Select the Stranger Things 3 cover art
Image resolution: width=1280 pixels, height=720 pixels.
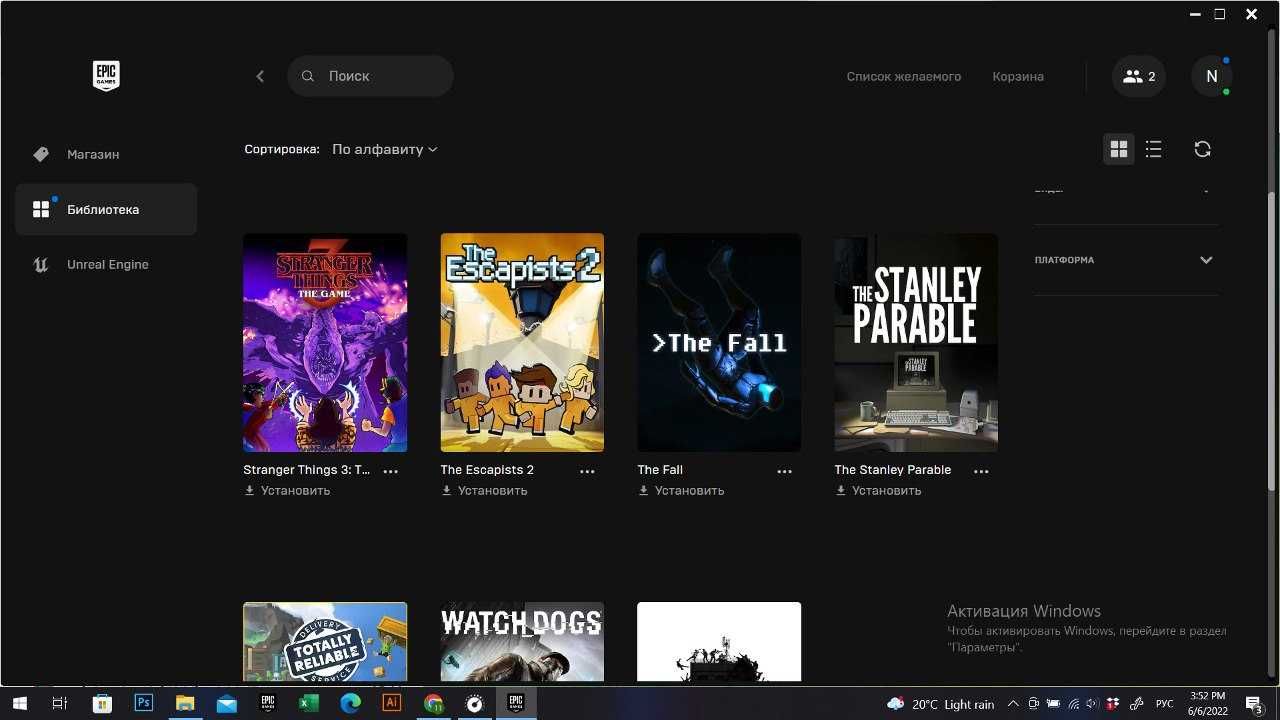point(325,343)
